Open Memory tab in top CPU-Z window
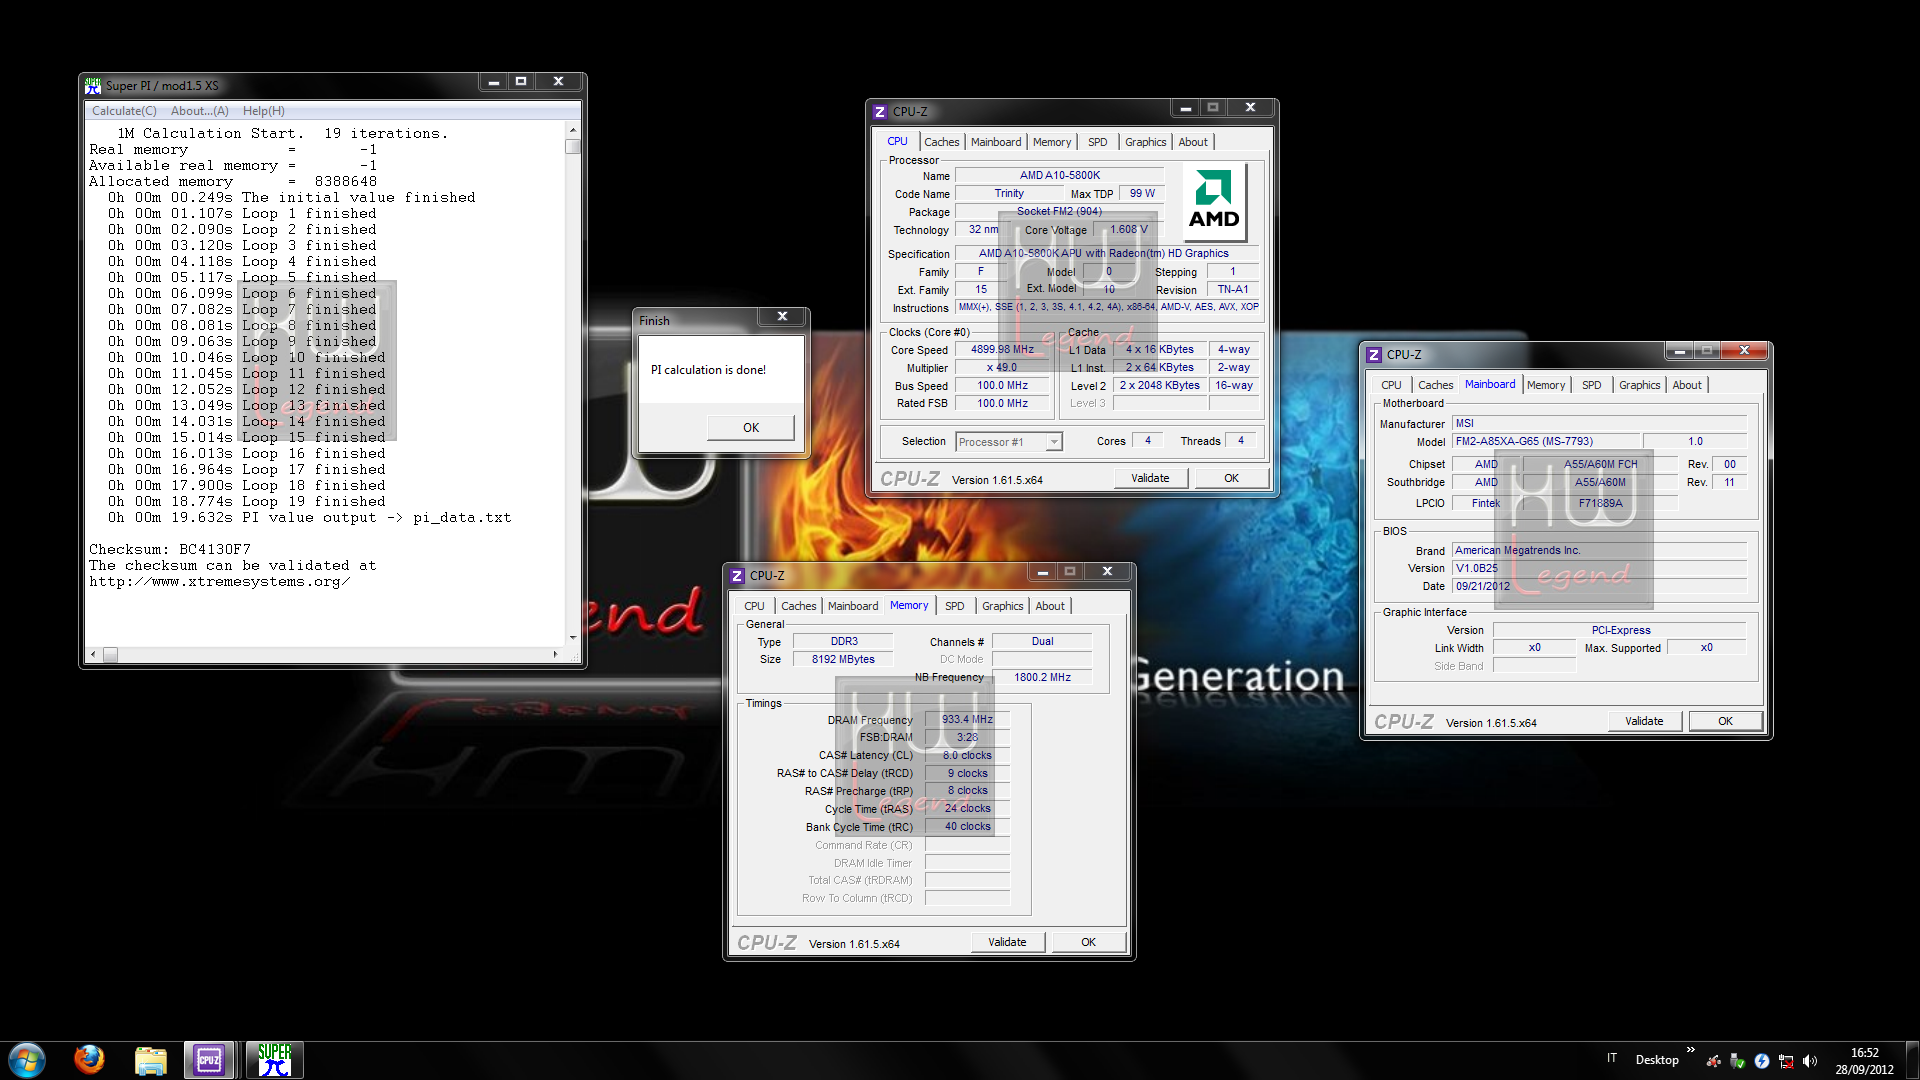This screenshot has width=1920, height=1080. pos(1052,142)
